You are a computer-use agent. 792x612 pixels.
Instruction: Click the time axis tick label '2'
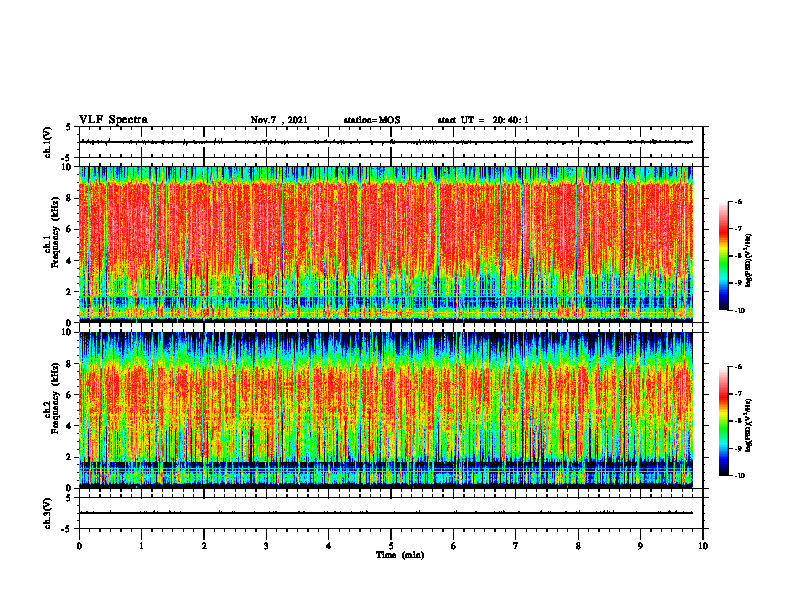[x=204, y=546]
